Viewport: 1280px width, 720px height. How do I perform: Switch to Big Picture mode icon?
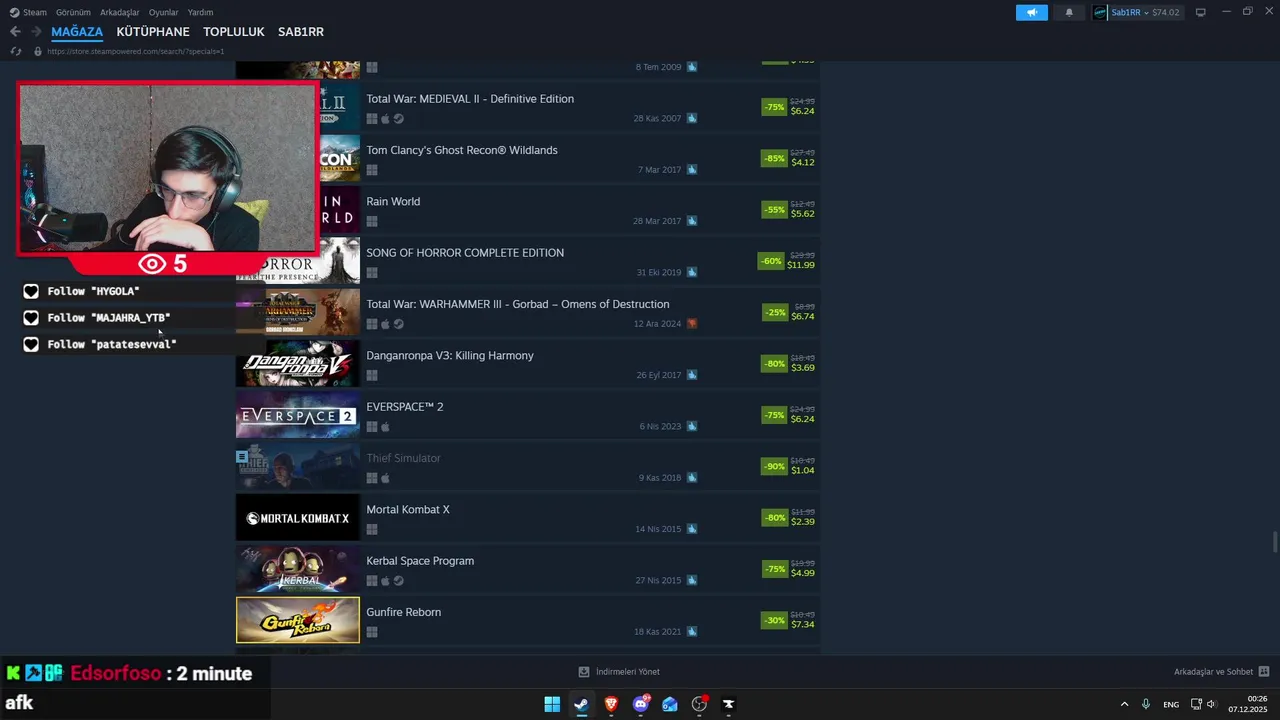(x=1201, y=12)
